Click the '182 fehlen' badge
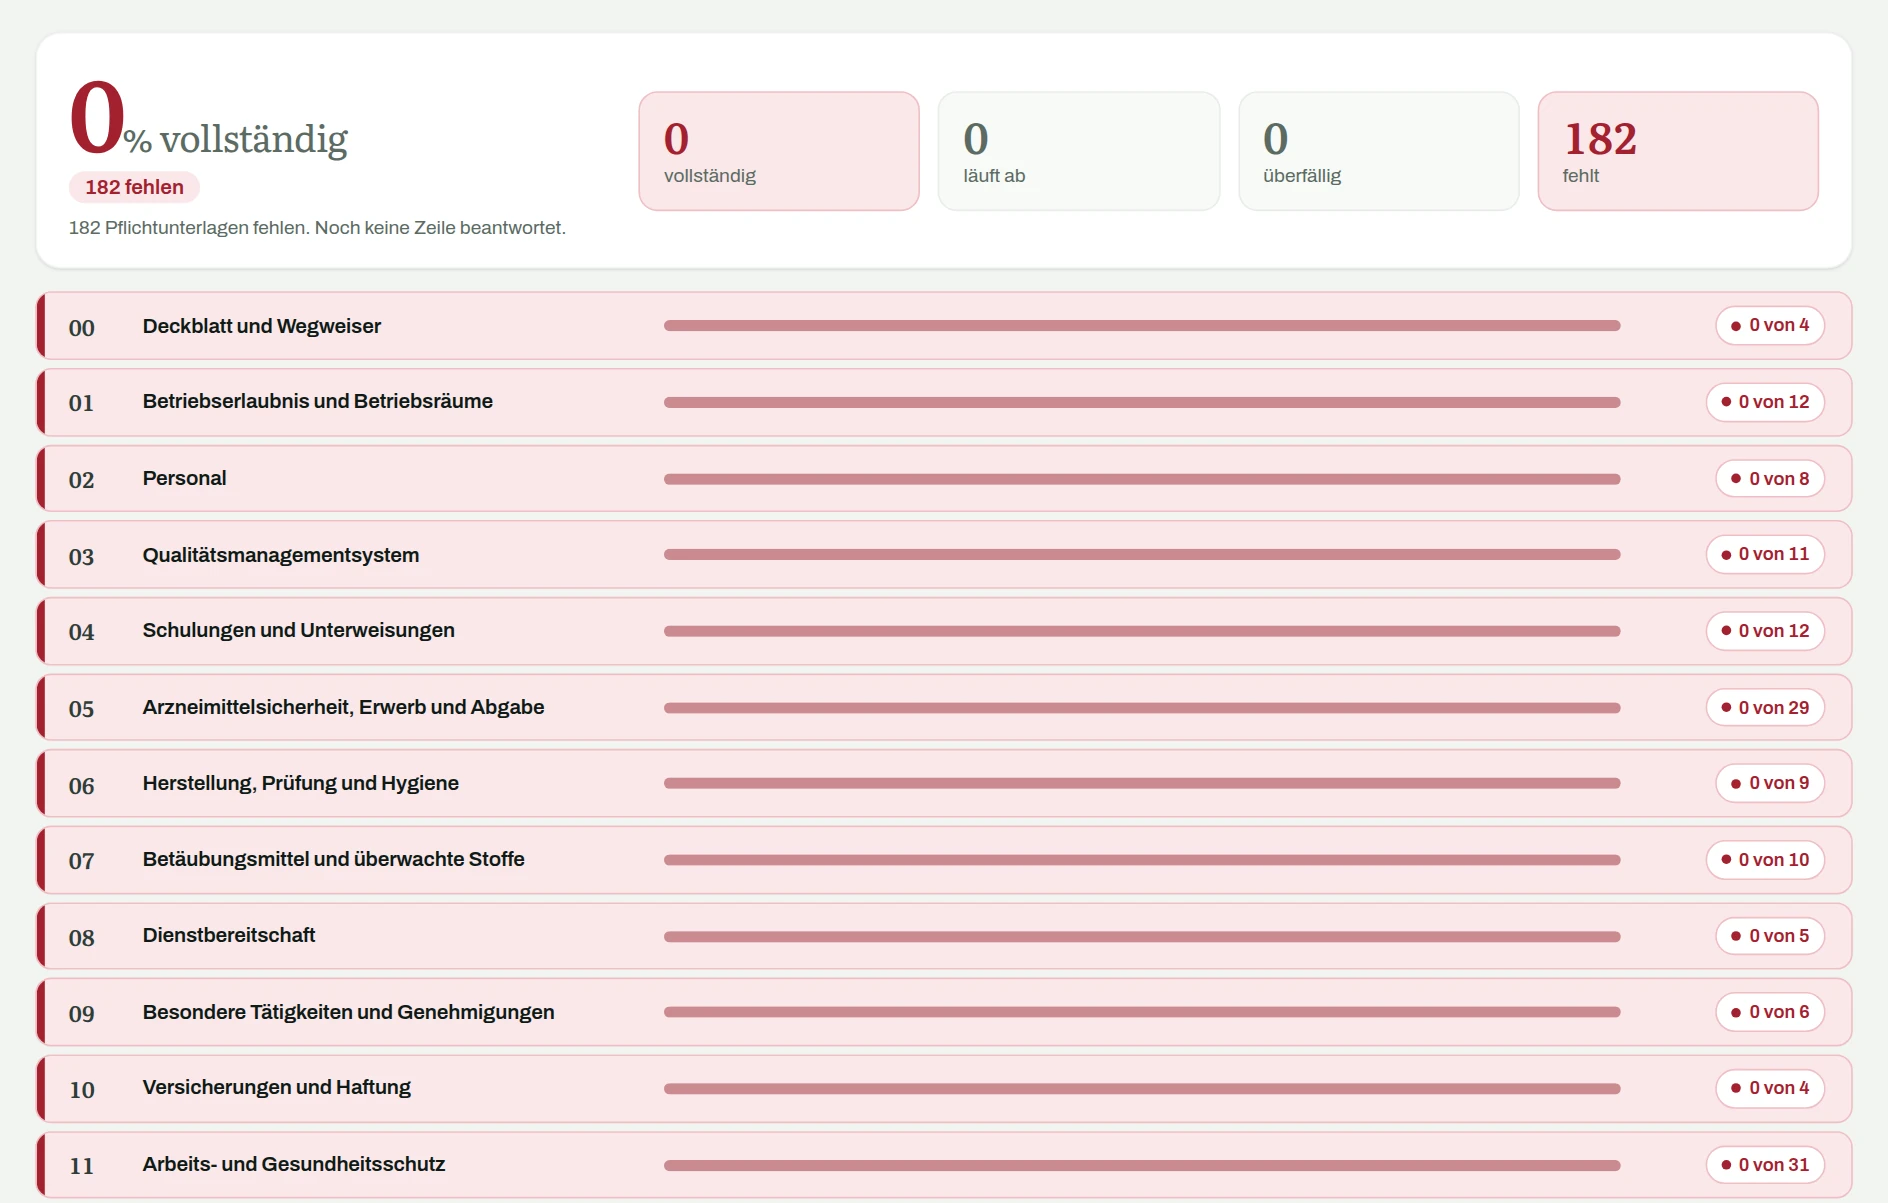1888x1203 pixels. click(x=134, y=187)
